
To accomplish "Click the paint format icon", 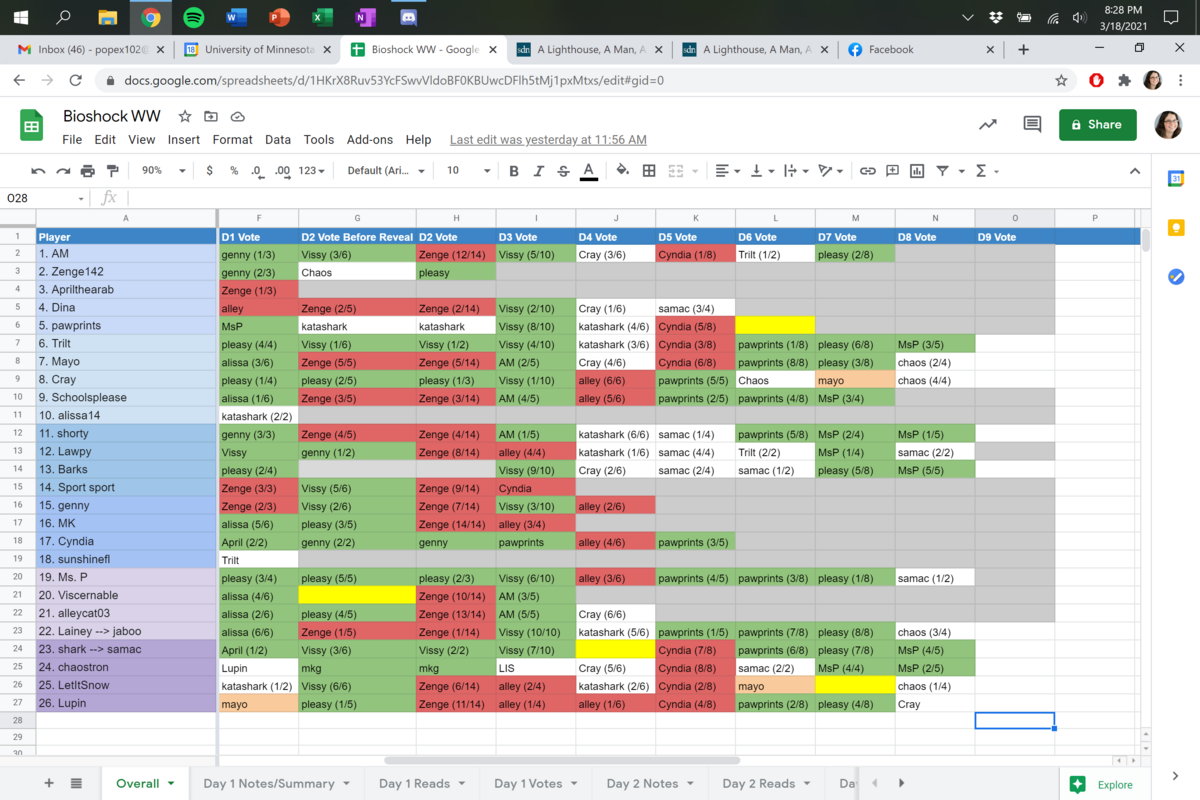I will click(112, 171).
